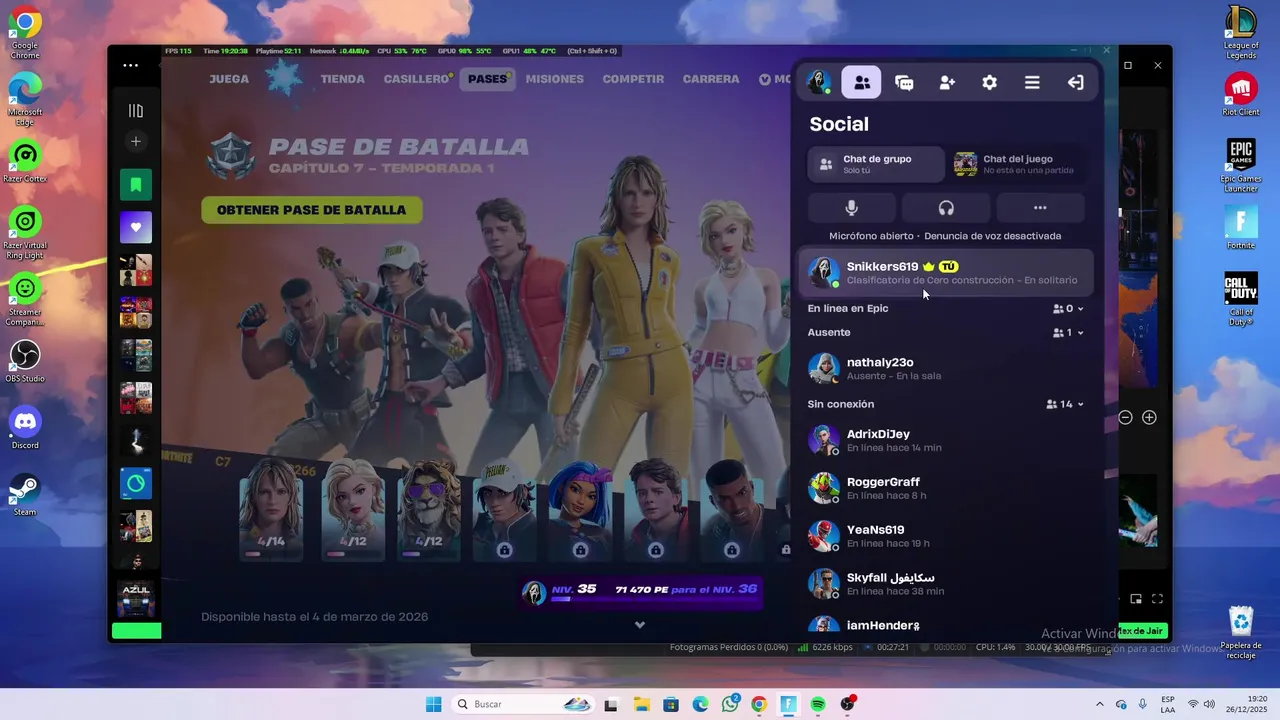Select your own entry Snikkers619

[946, 273]
